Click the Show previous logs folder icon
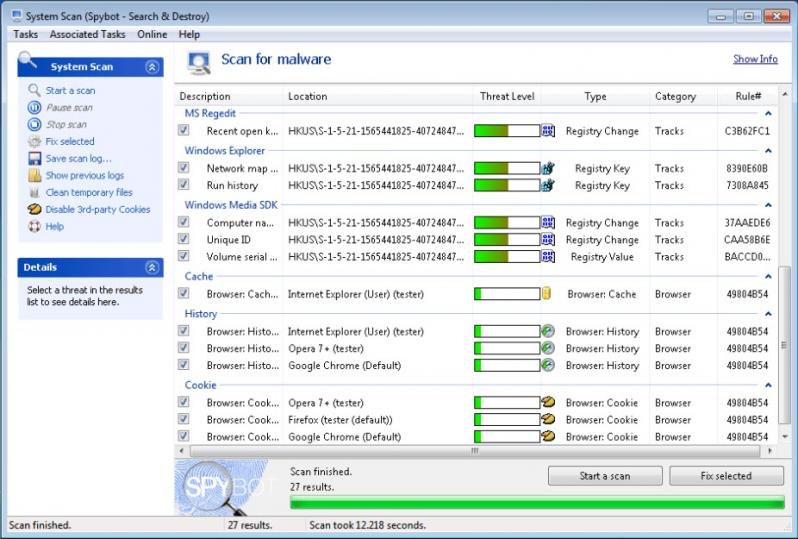Screen dimensions: 798x539 pos(34,175)
